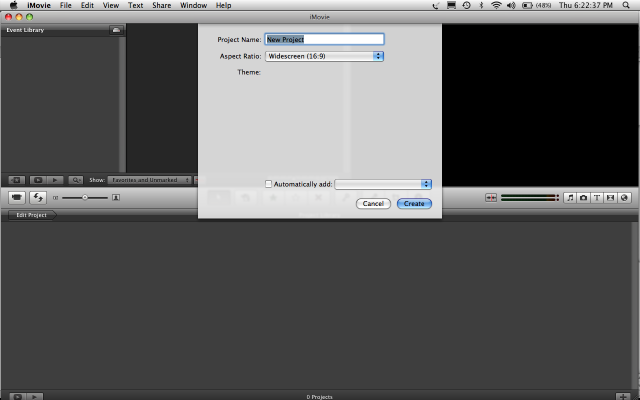Click the phone icon in menu bar
This screenshot has width=640, height=400.
436,5
